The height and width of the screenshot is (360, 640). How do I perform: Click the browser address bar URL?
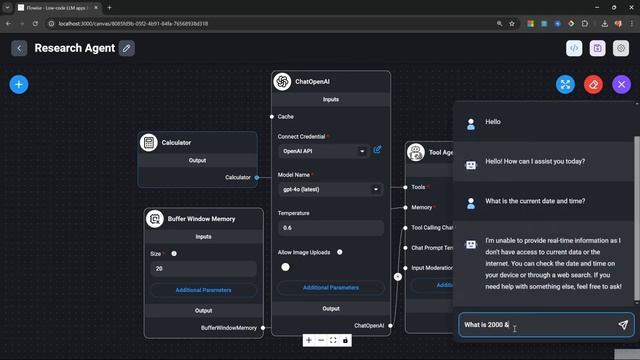(x=133, y=24)
